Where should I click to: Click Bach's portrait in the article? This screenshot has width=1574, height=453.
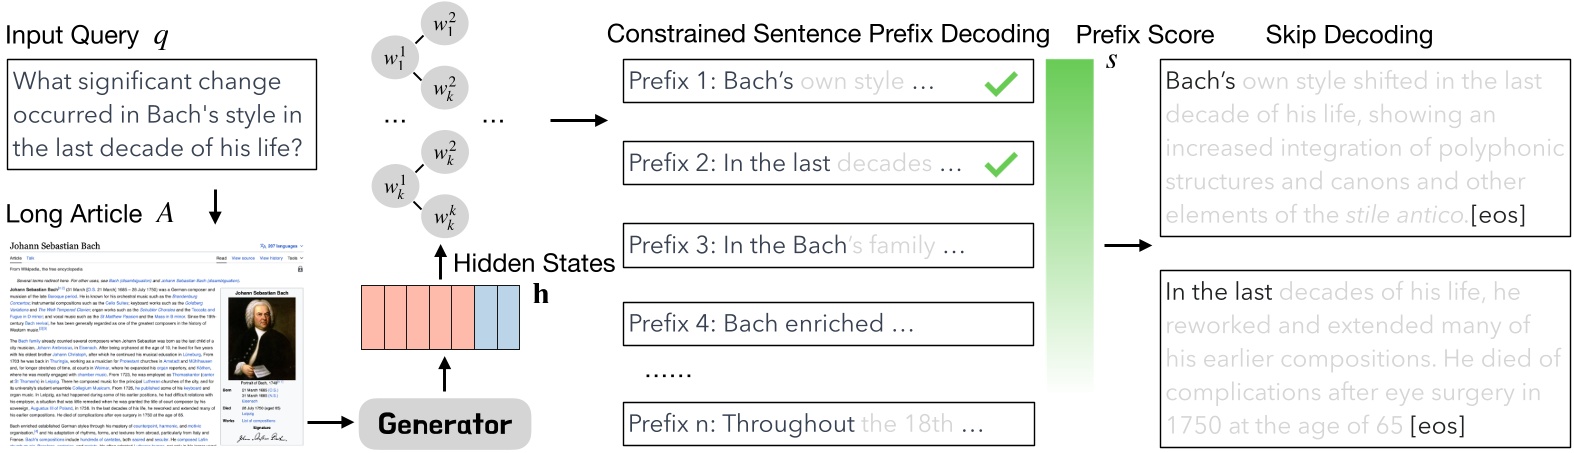pyautogui.click(x=261, y=337)
